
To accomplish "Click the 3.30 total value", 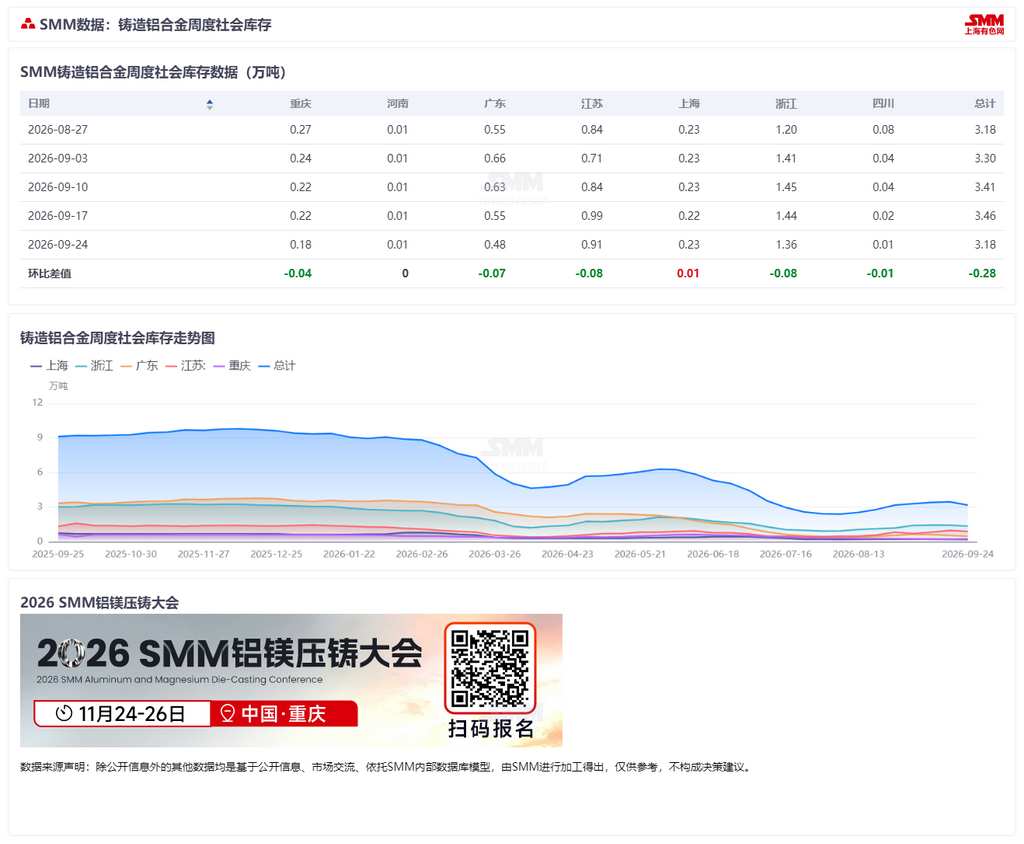I will pos(985,159).
